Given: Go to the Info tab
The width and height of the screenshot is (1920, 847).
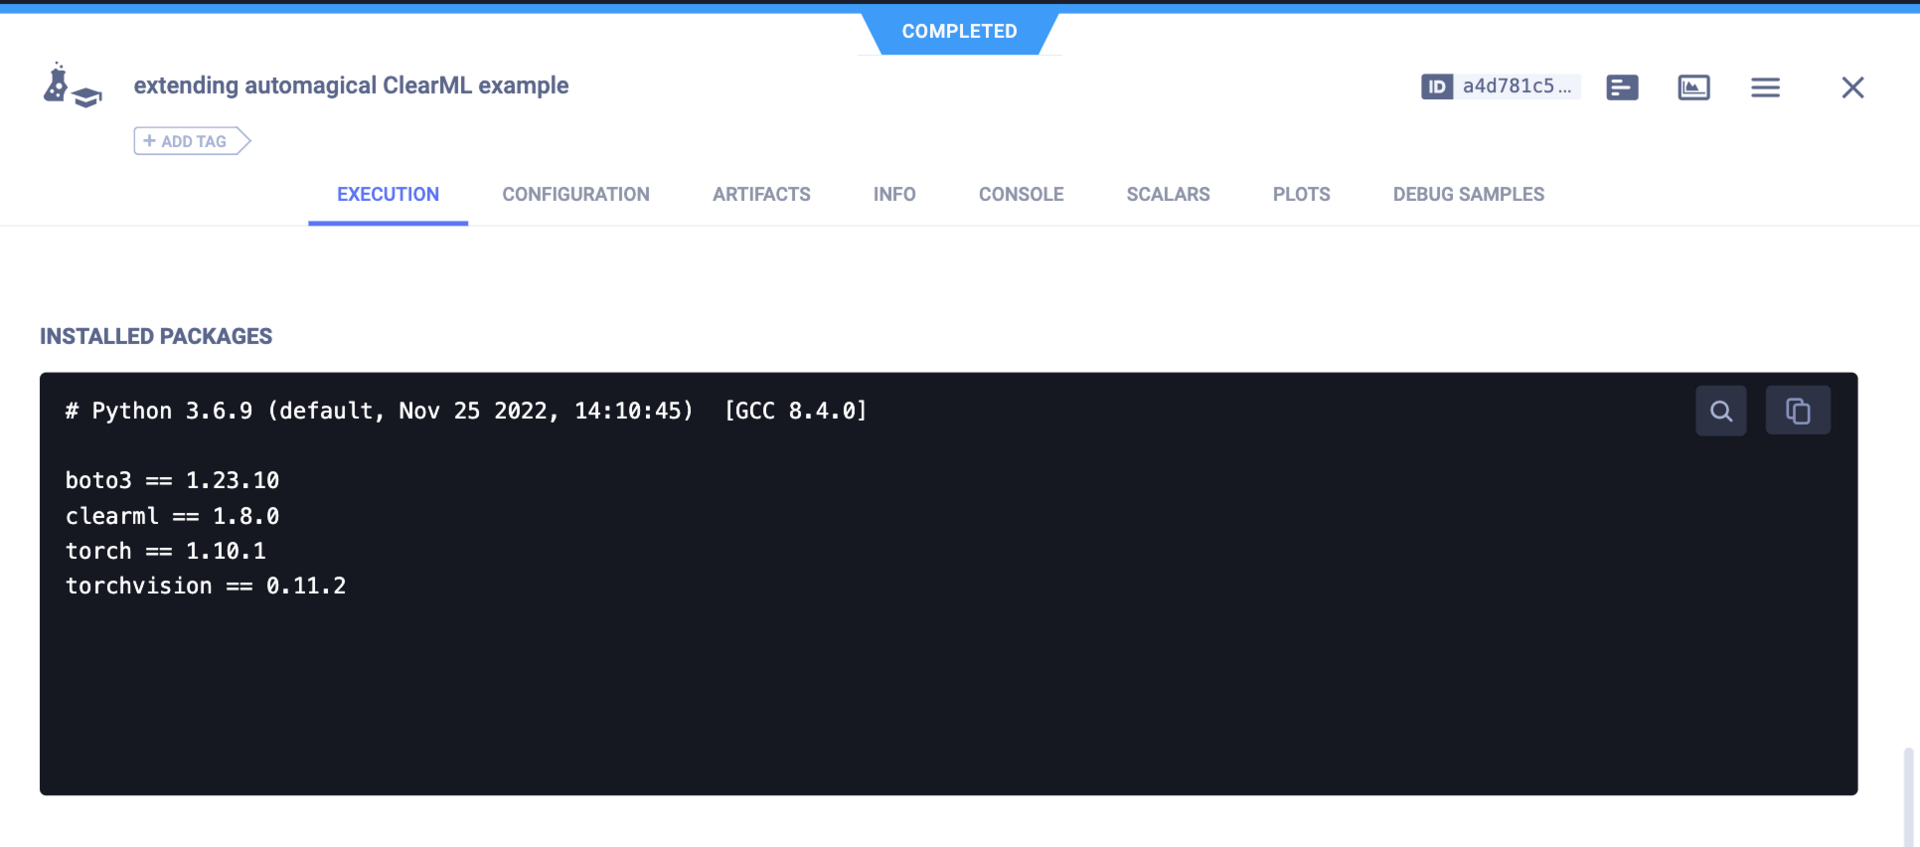Looking at the screenshot, I should point(894,195).
